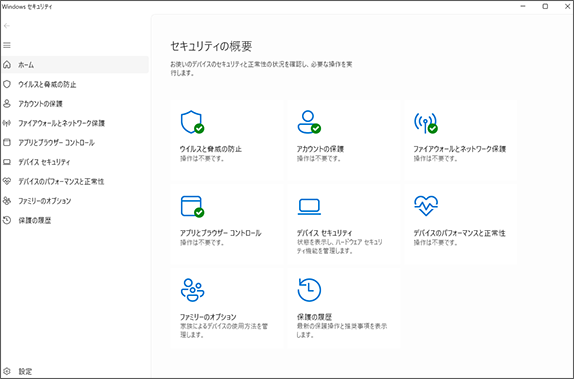Click the back arrow icon
This screenshot has height=379, width=574.
(7, 26)
